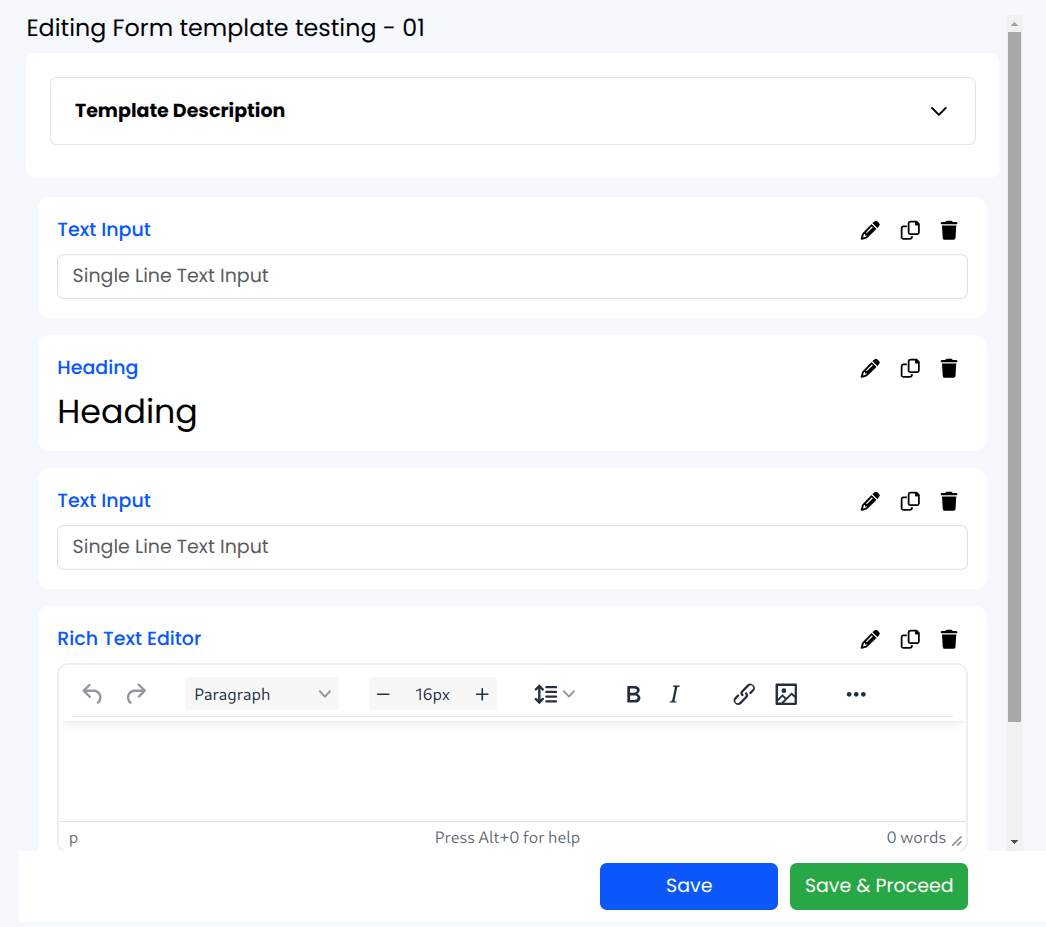The image size is (1046, 927).
Task: Increase the font size with the plus button
Action: pos(482,694)
